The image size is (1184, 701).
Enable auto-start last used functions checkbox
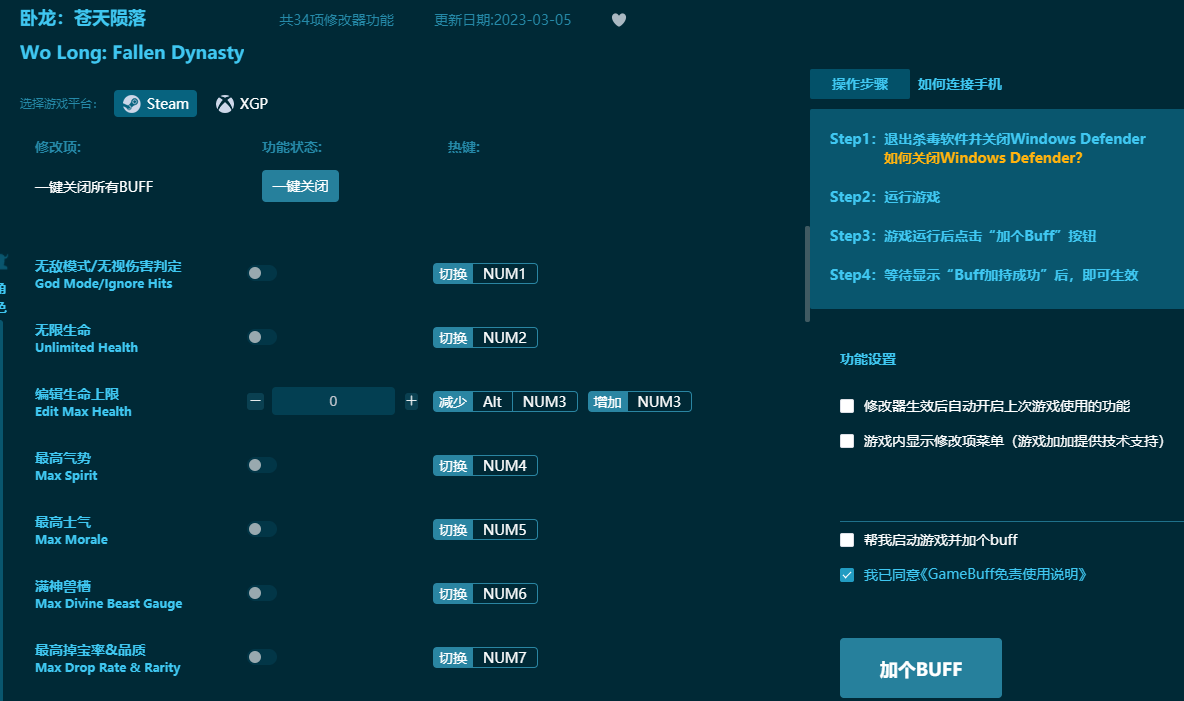pyautogui.click(x=847, y=406)
